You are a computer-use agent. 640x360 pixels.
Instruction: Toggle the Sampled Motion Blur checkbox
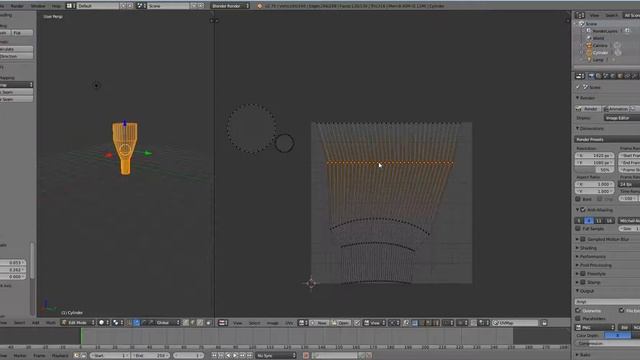[x=583, y=239]
